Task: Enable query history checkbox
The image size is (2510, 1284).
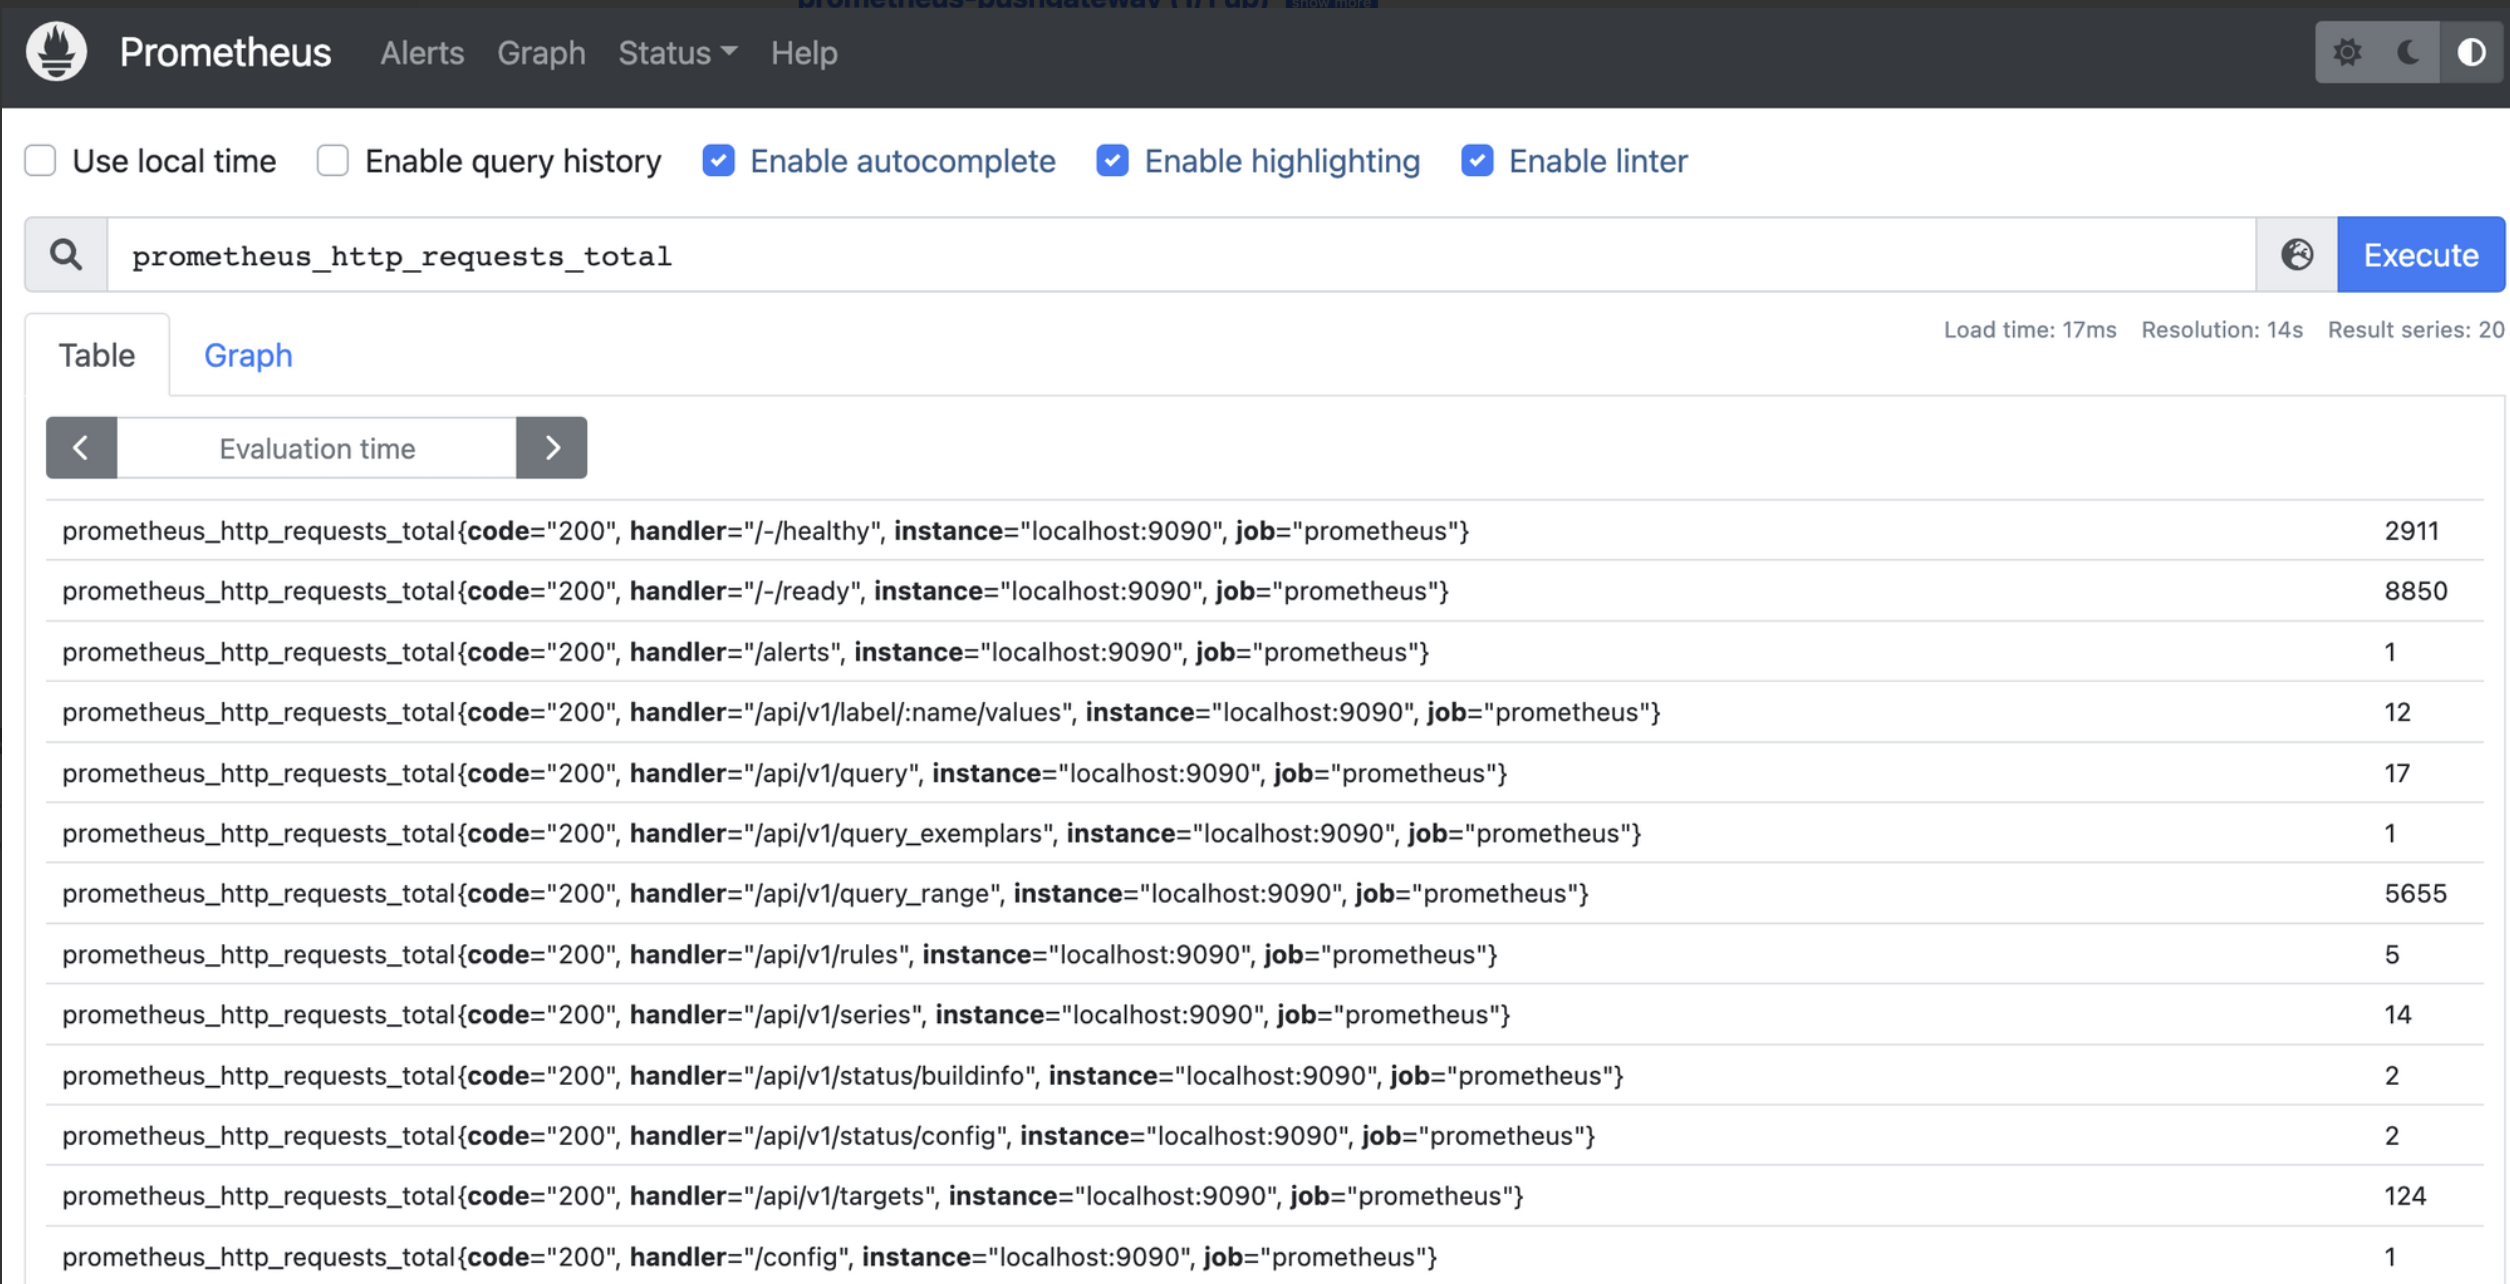Action: [x=332, y=161]
